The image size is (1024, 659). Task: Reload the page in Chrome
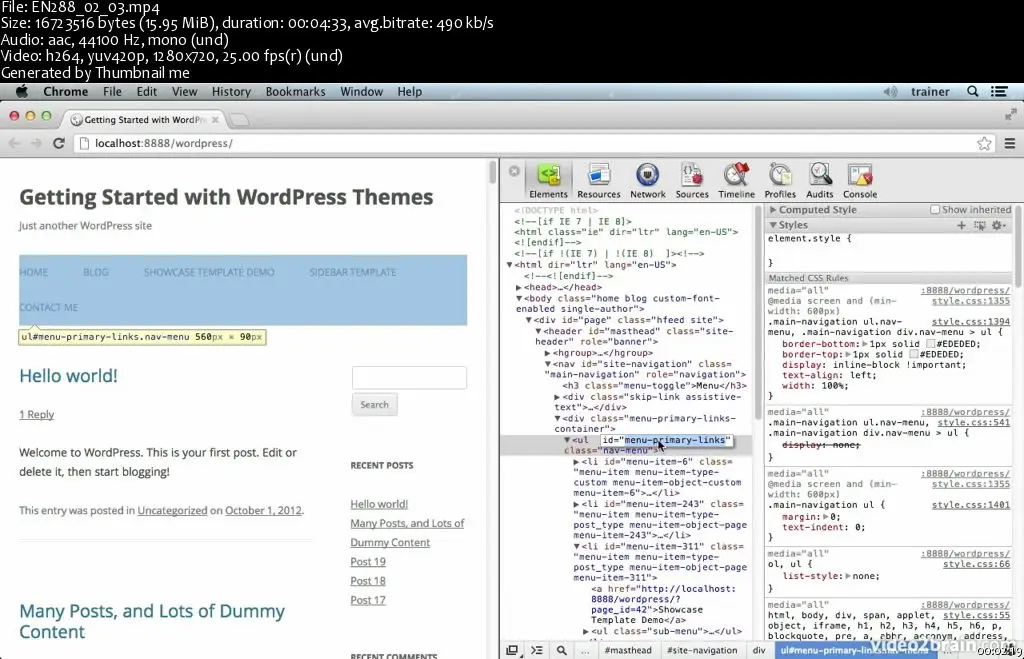click(59, 143)
